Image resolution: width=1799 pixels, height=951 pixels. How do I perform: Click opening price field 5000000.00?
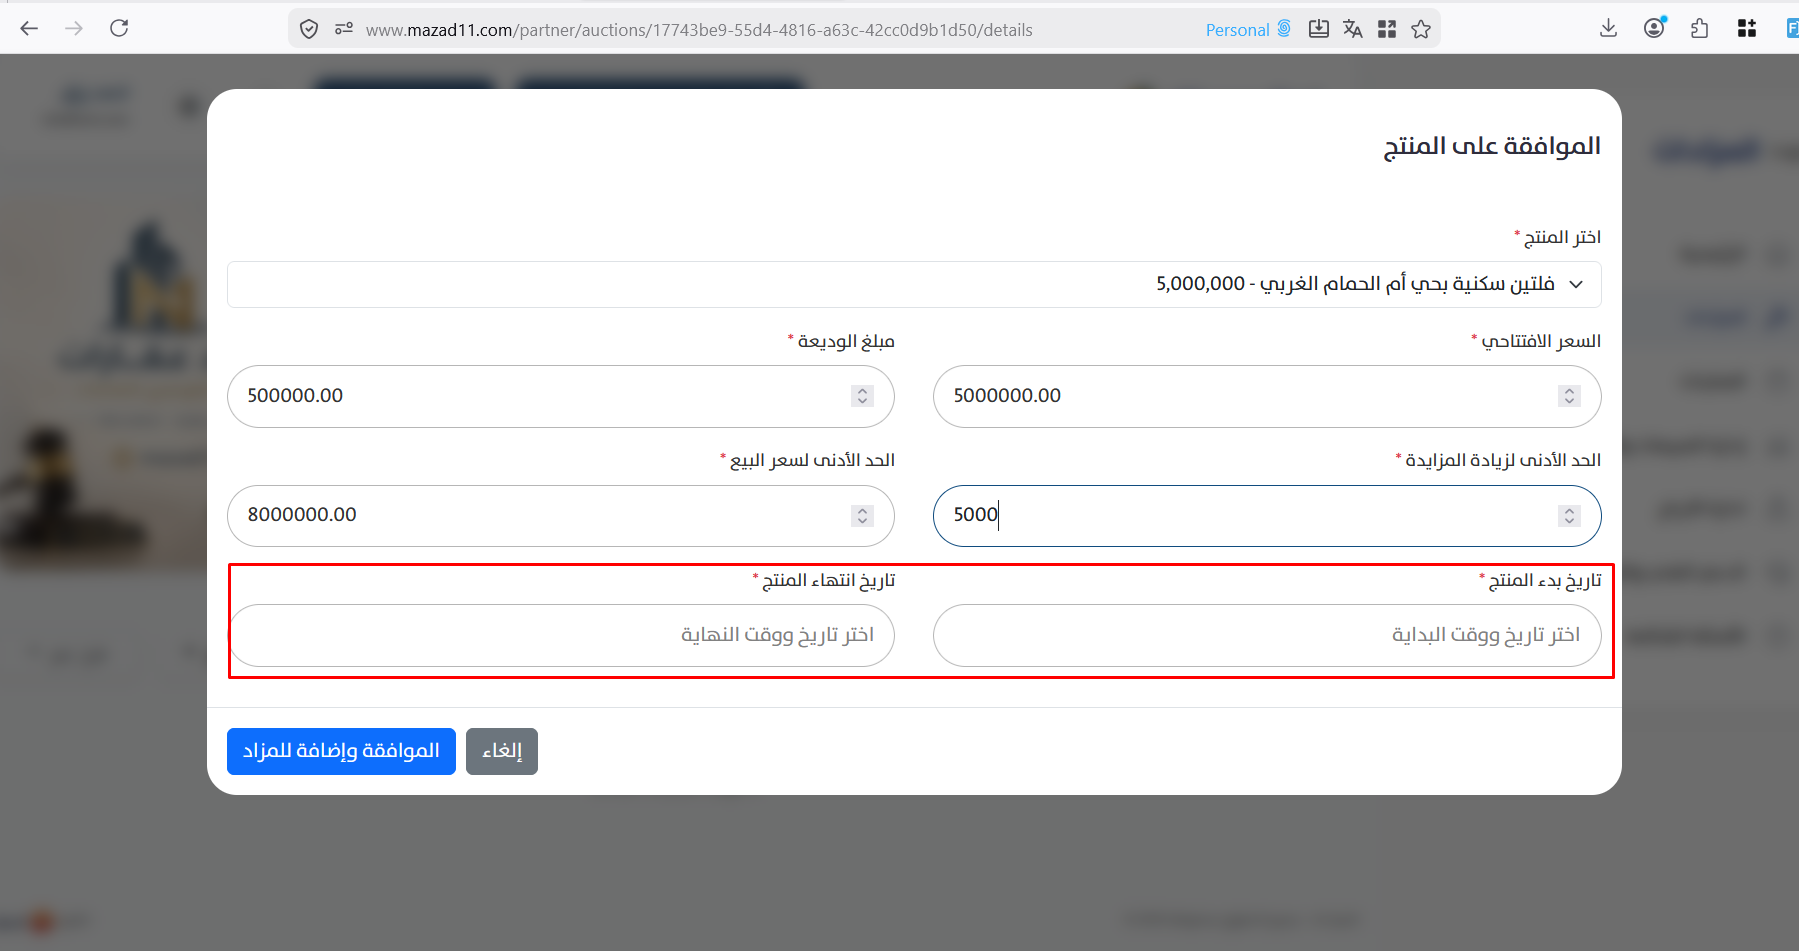1267,396
